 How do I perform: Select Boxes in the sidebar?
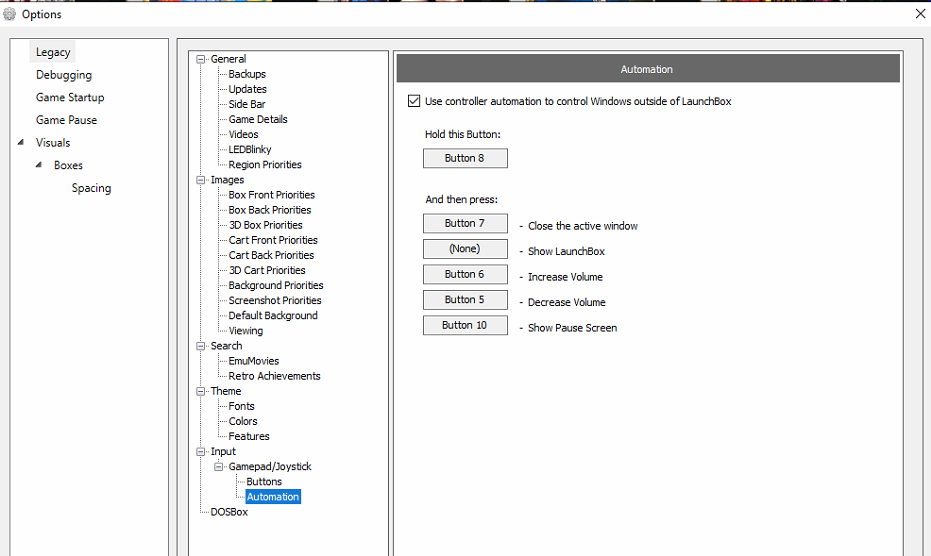coord(68,165)
